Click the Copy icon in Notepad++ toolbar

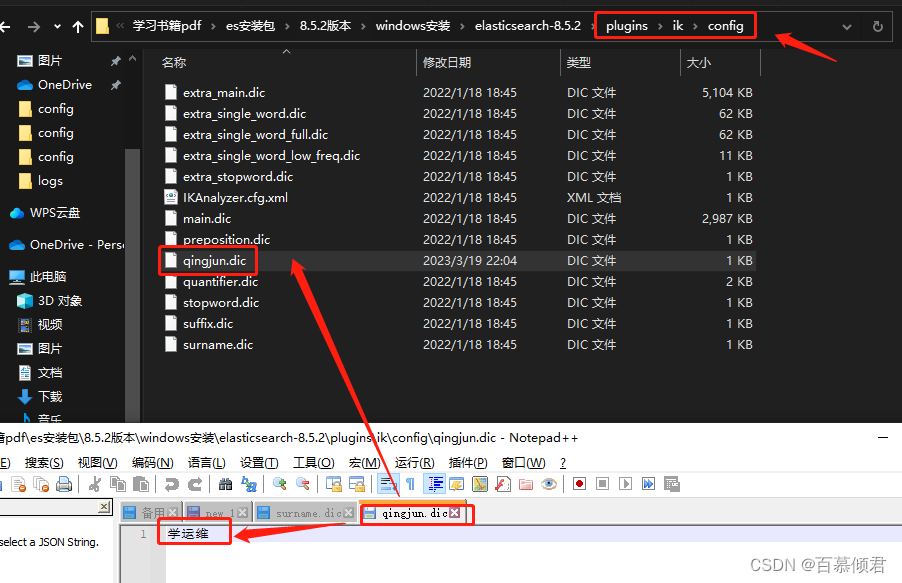point(118,485)
